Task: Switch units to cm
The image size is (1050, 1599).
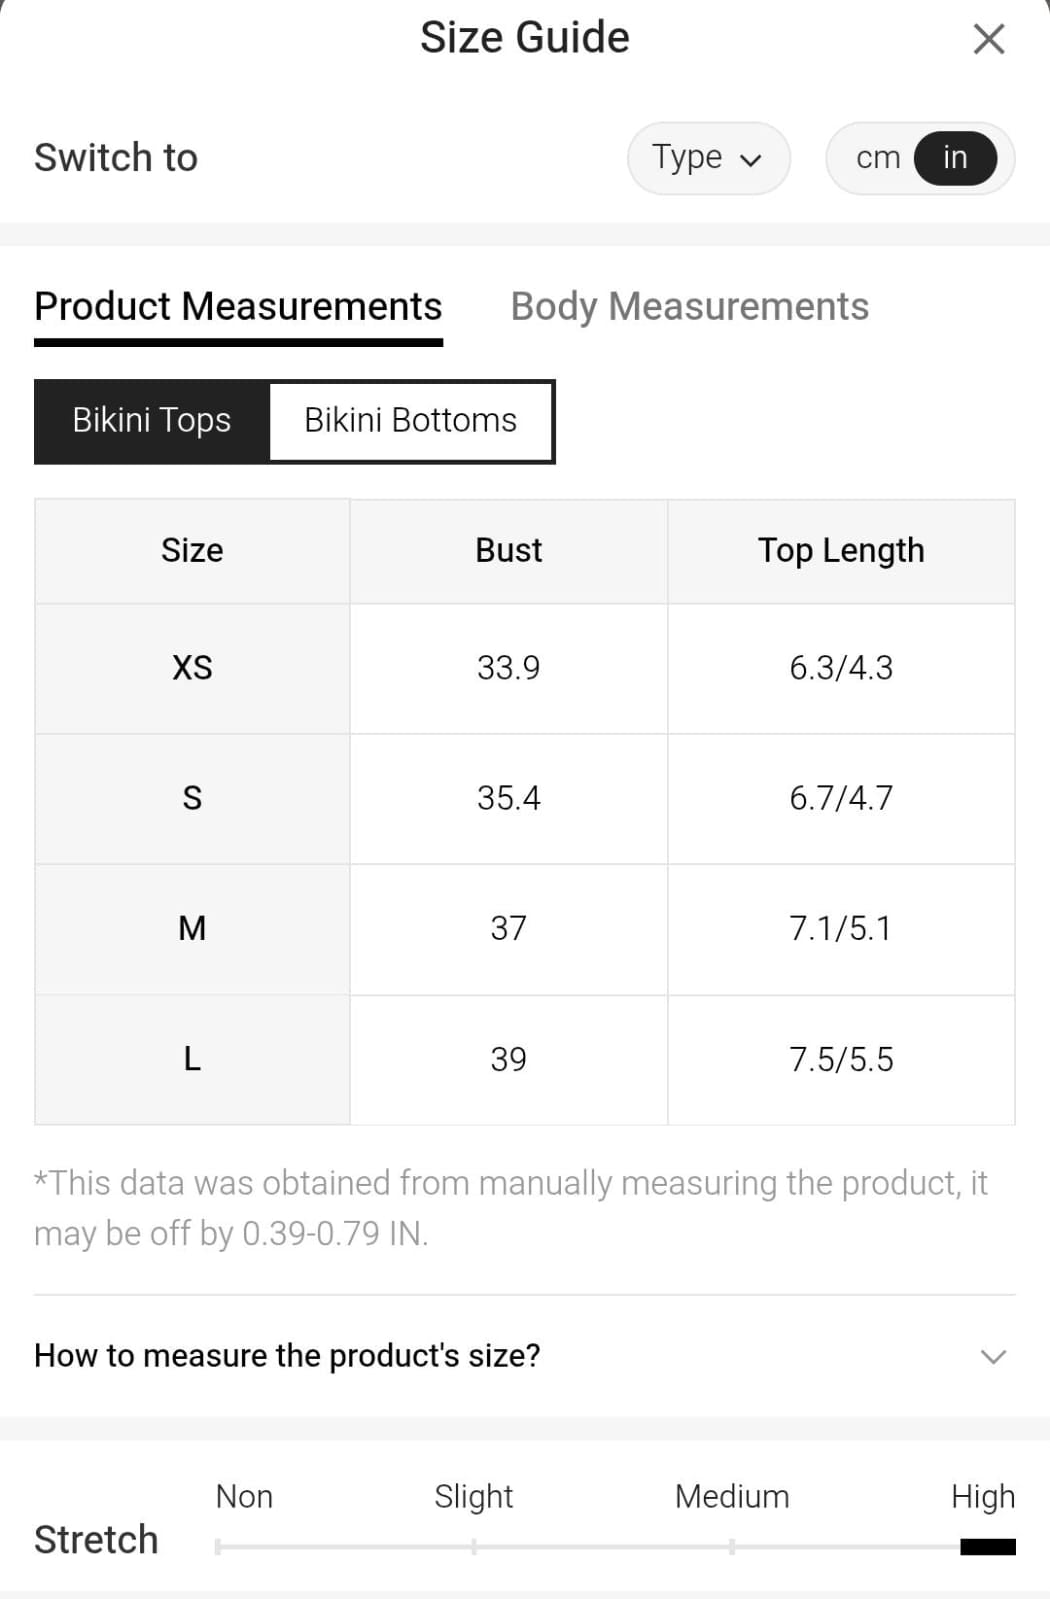Action: [x=877, y=158]
